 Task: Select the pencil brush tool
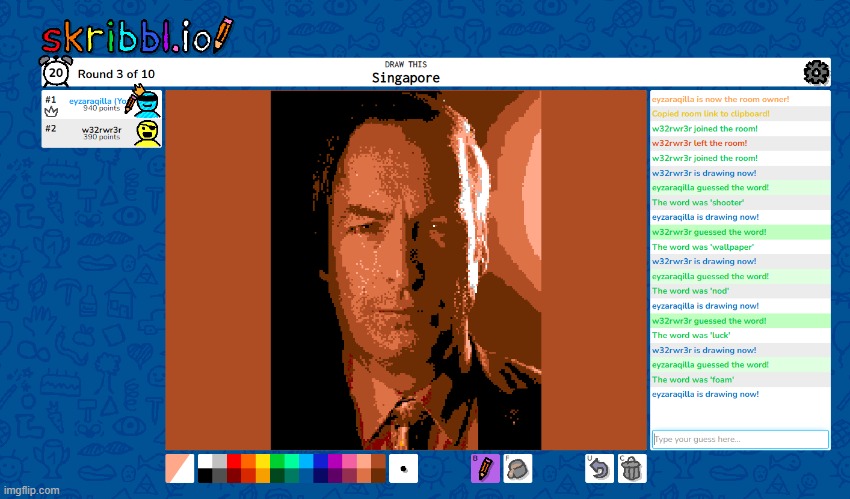click(x=485, y=468)
